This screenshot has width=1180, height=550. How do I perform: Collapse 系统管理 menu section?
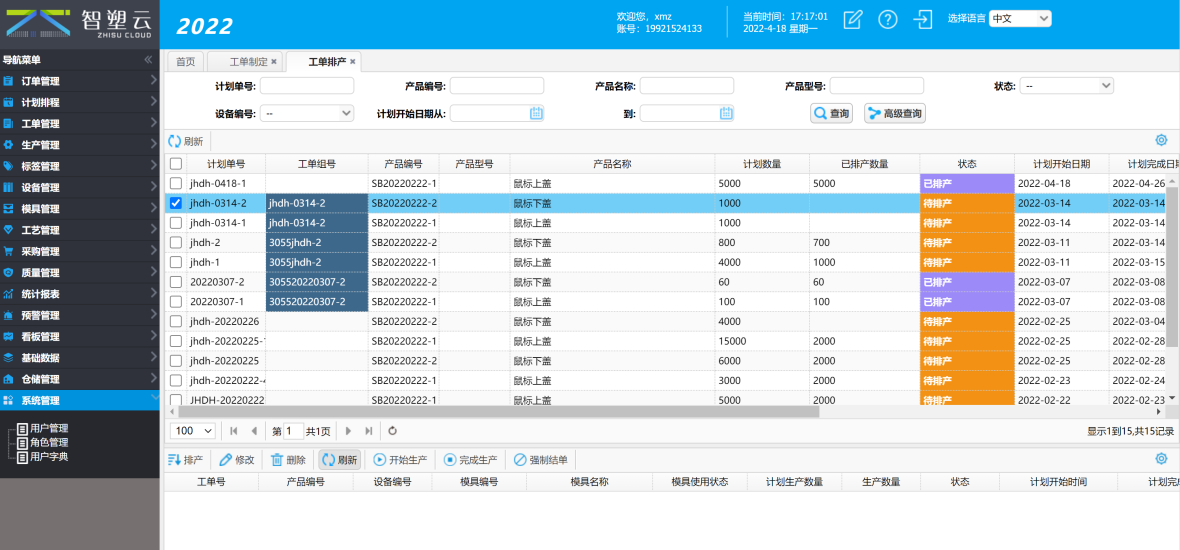coord(80,400)
